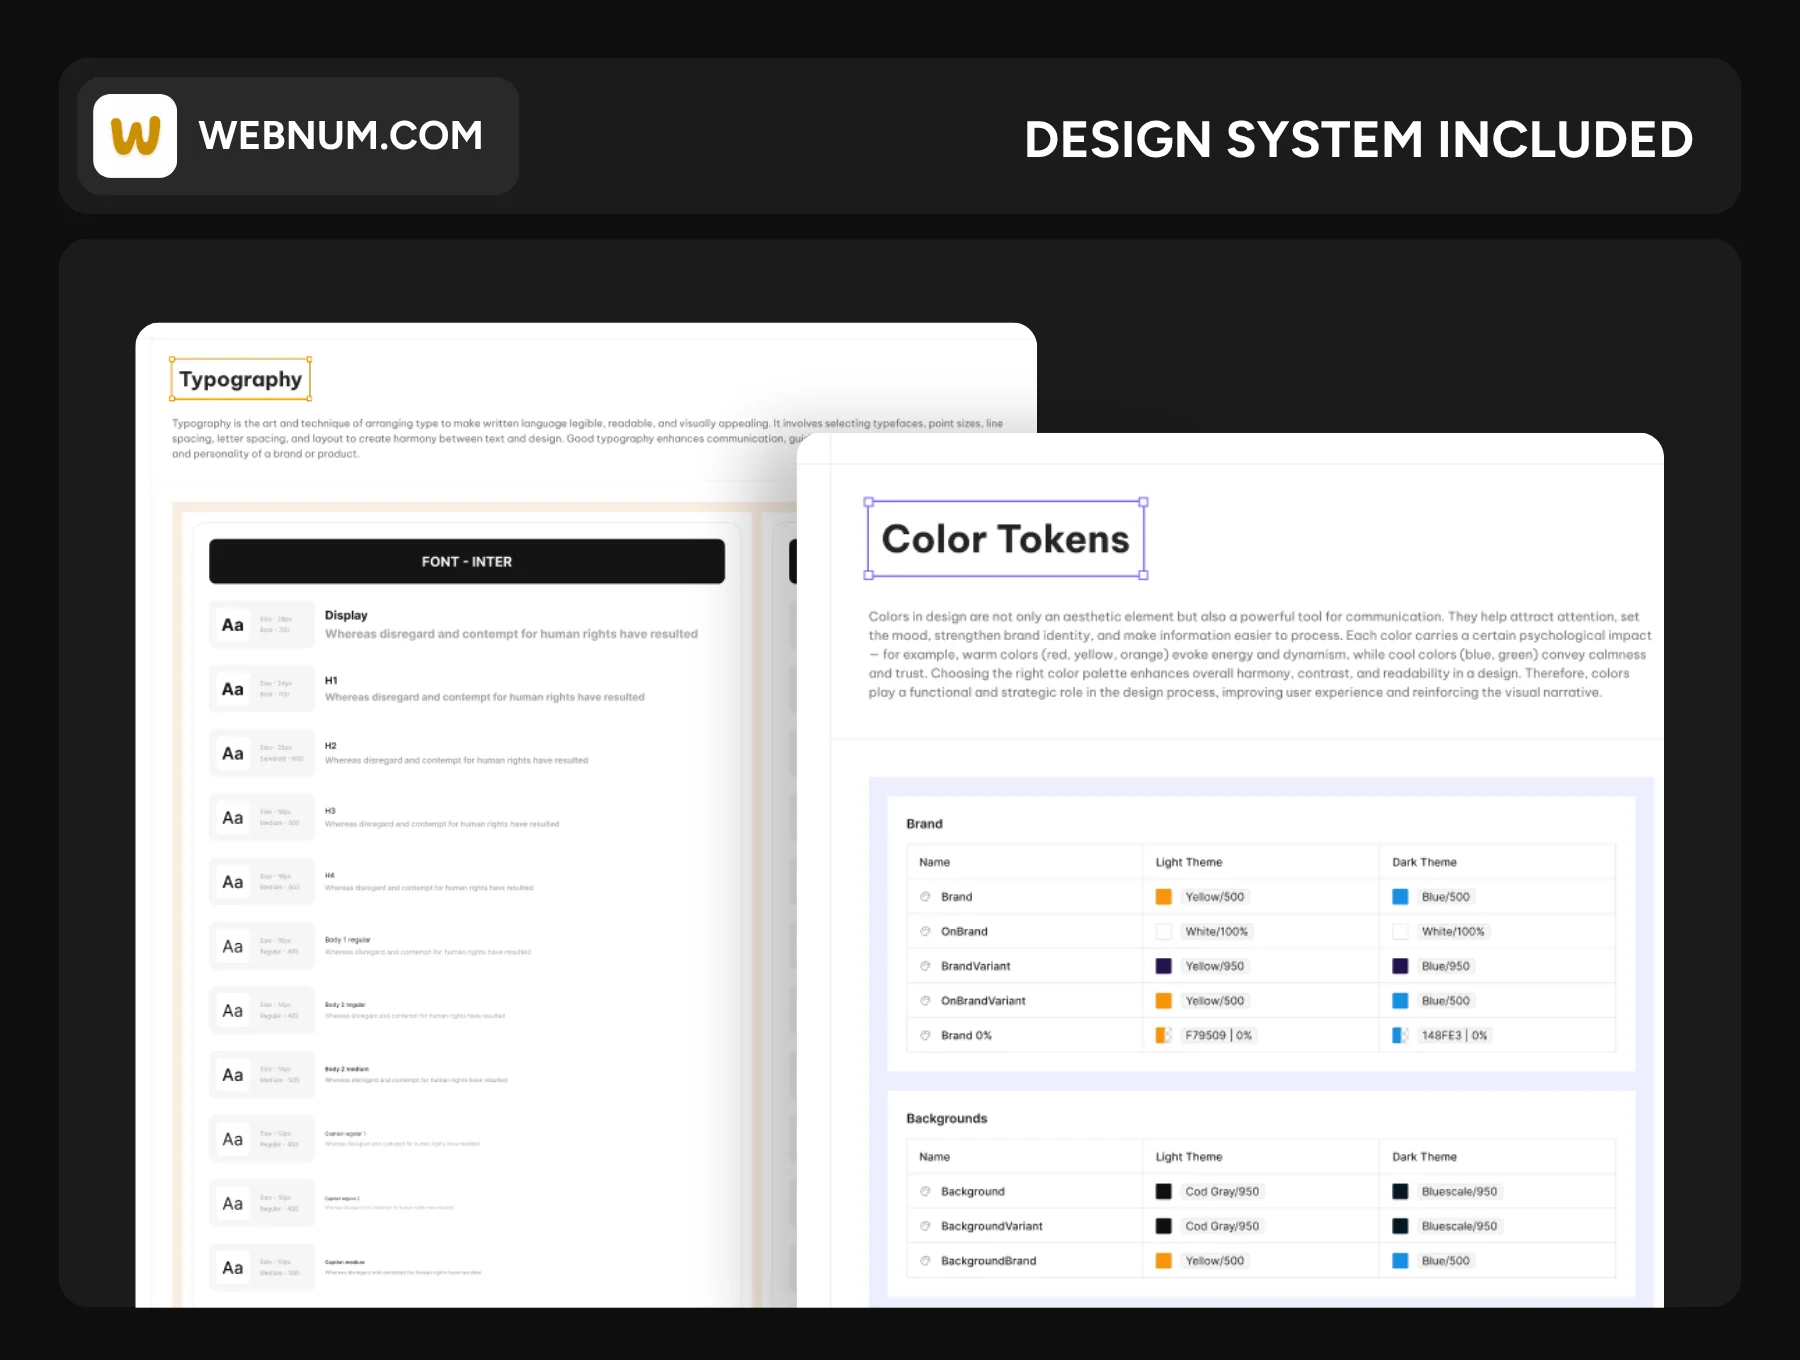The width and height of the screenshot is (1800, 1360).
Task: Pick the Light Theme swatch in BrandVariant row
Action: [1164, 966]
